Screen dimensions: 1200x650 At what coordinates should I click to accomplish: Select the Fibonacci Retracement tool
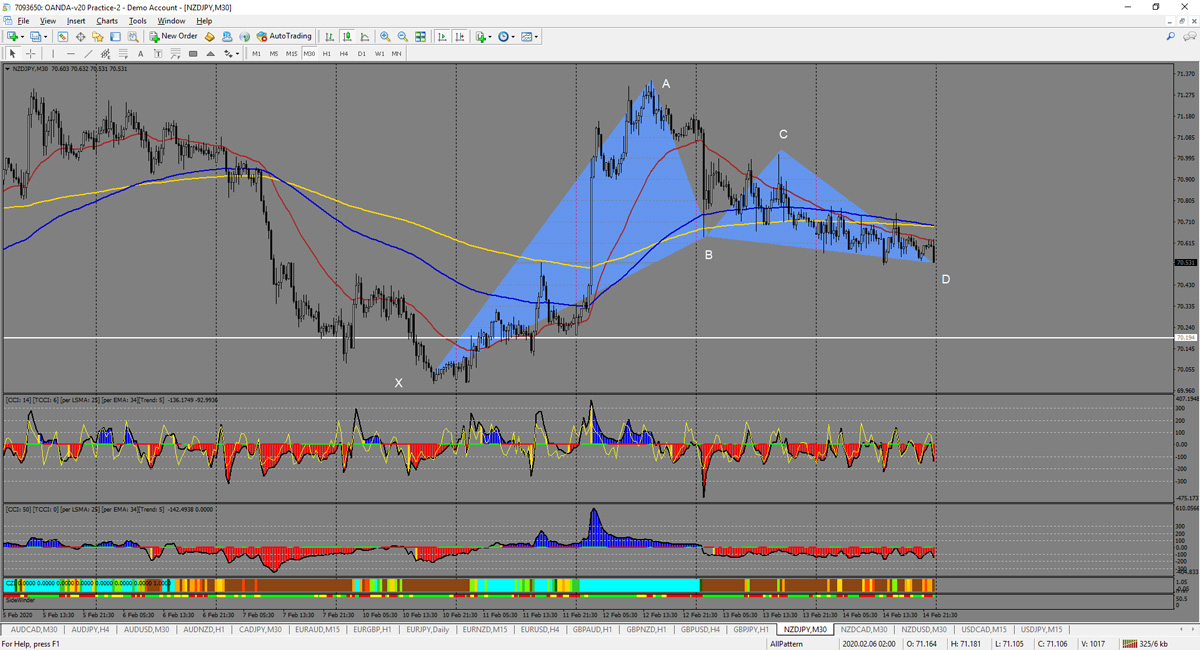(x=123, y=53)
